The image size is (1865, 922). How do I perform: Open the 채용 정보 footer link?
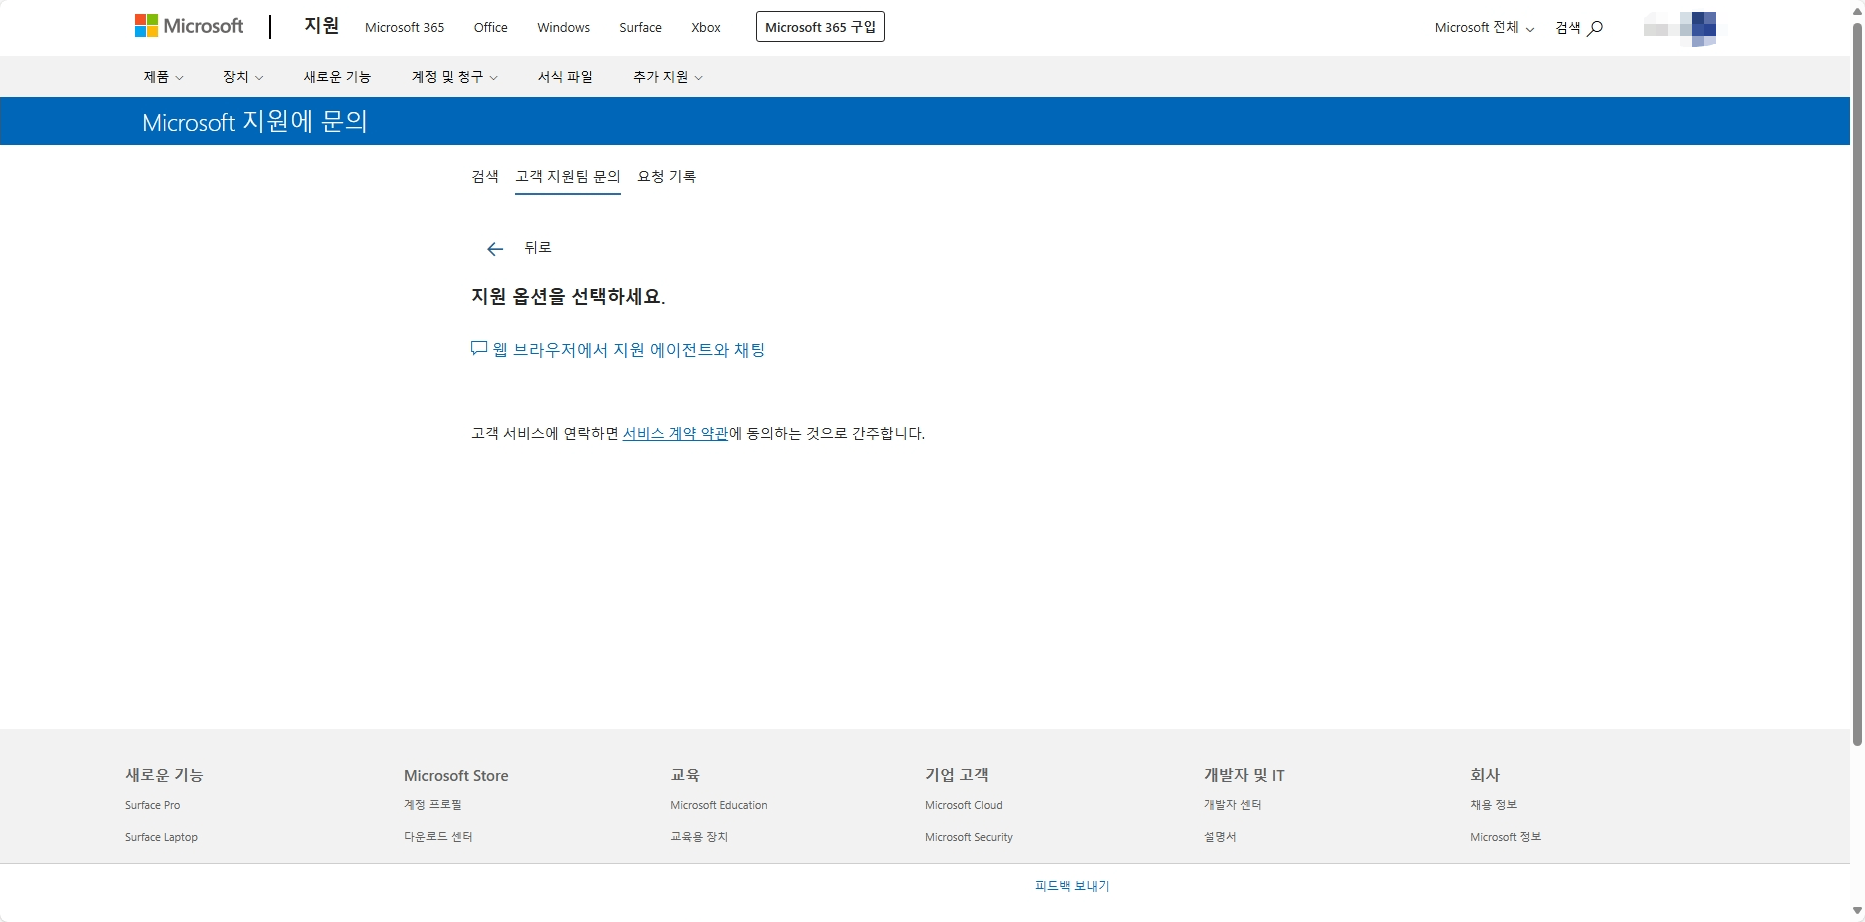[1493, 805]
